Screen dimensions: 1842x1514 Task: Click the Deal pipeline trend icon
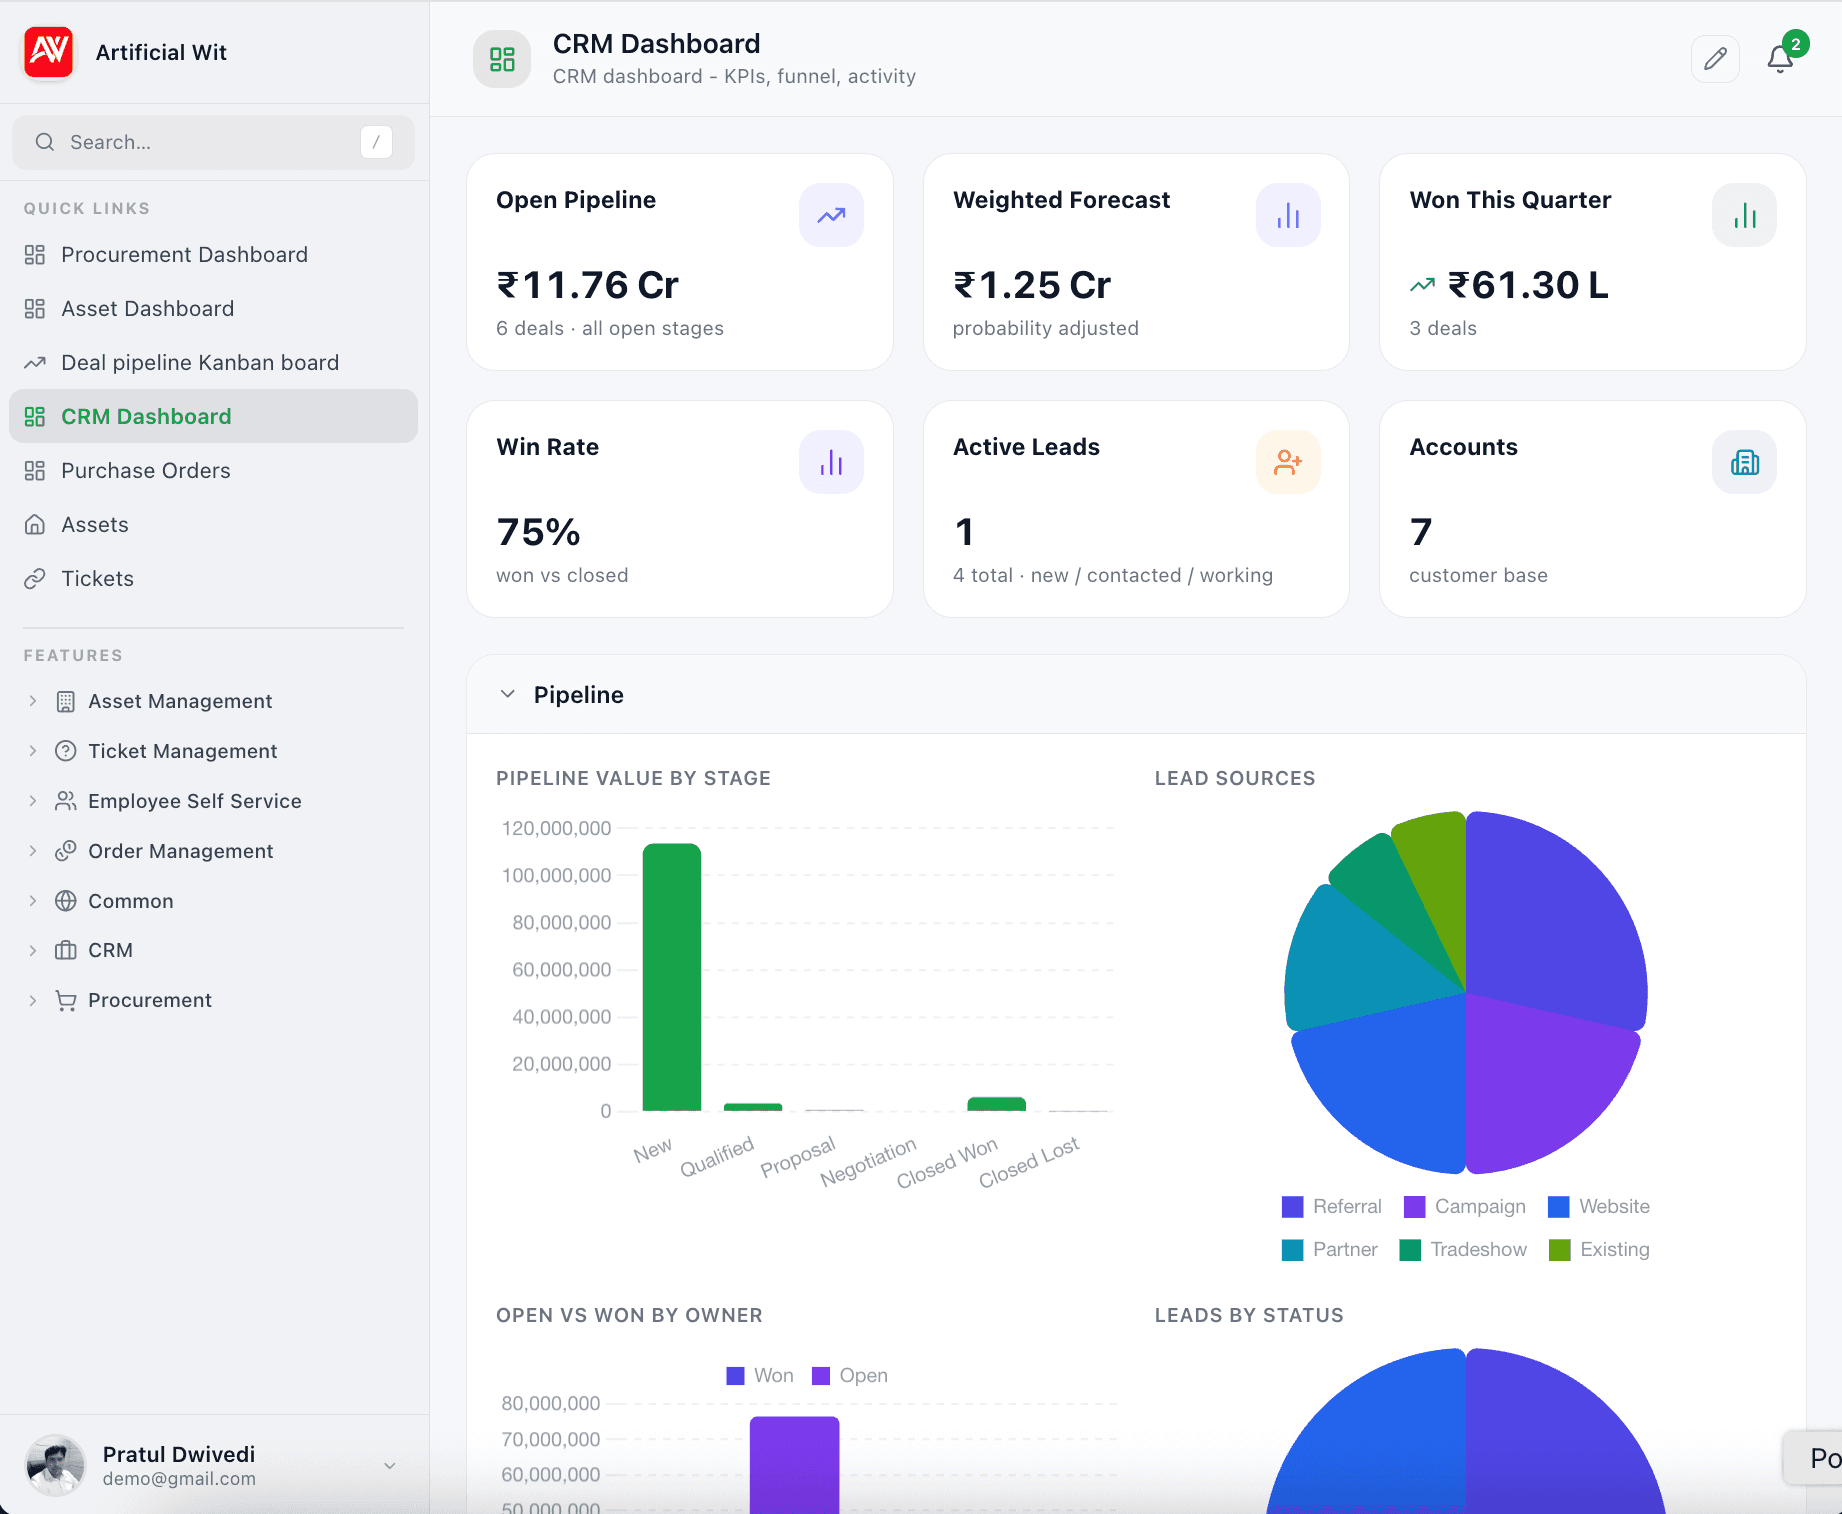tap(35, 363)
